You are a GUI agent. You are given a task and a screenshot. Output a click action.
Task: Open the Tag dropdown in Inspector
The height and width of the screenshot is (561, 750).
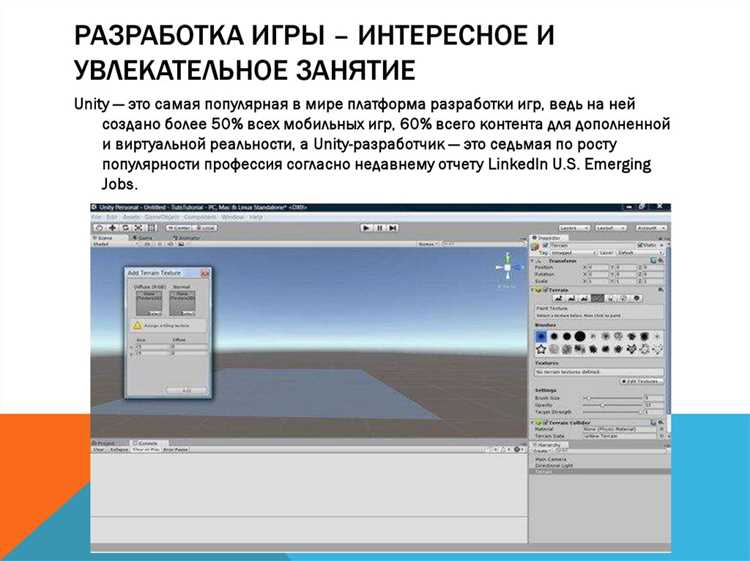tap(573, 253)
